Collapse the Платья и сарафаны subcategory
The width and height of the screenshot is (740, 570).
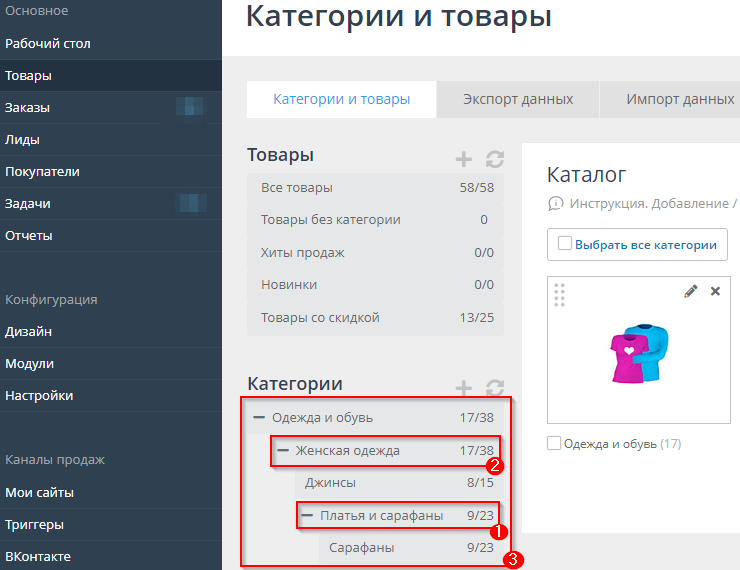[x=307, y=516]
